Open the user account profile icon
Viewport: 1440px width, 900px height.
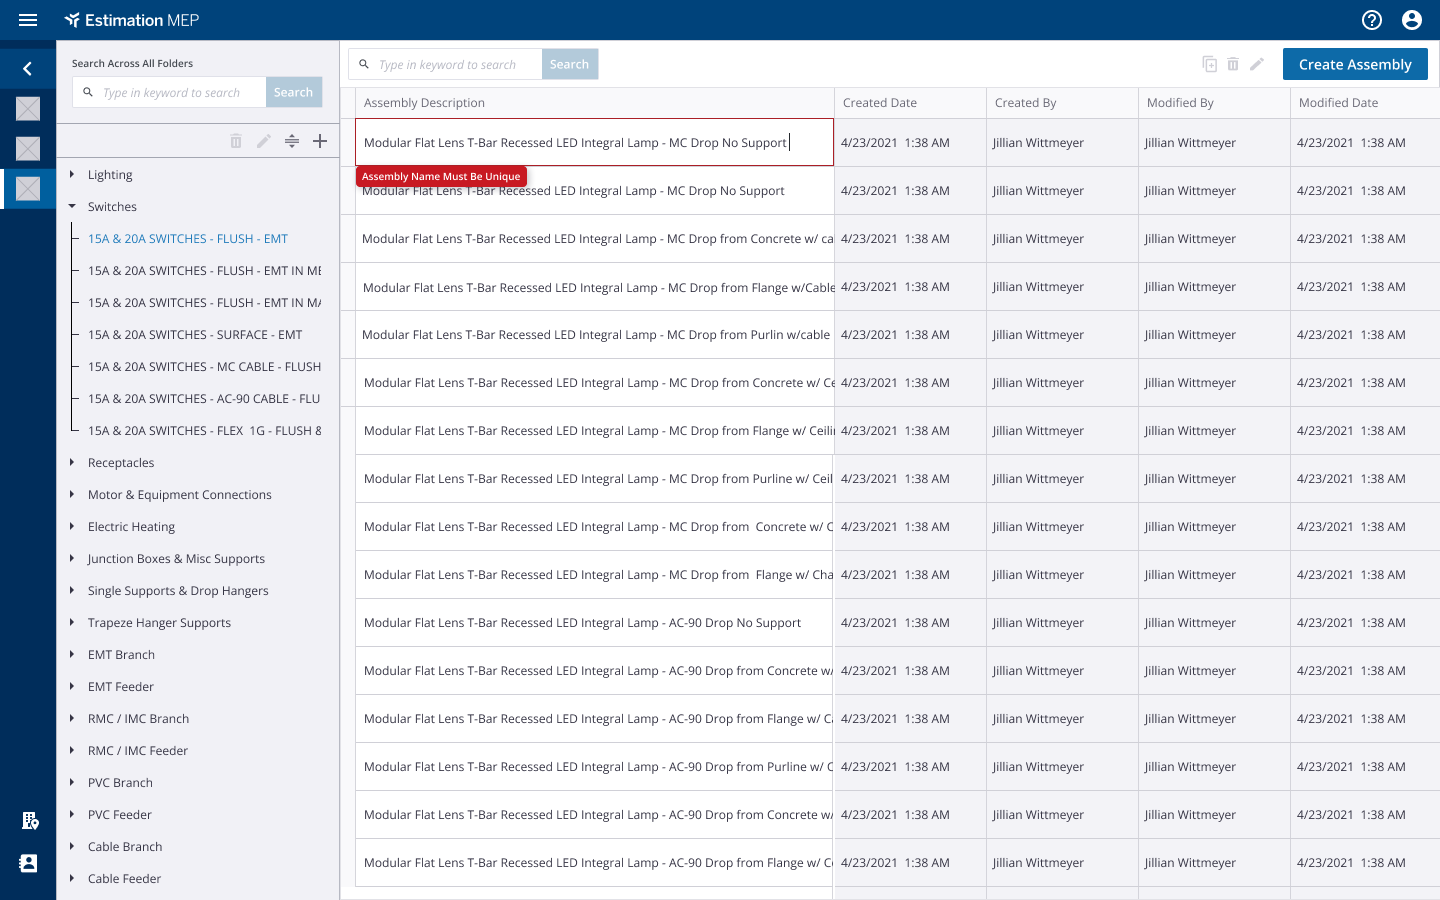pos(1412,20)
